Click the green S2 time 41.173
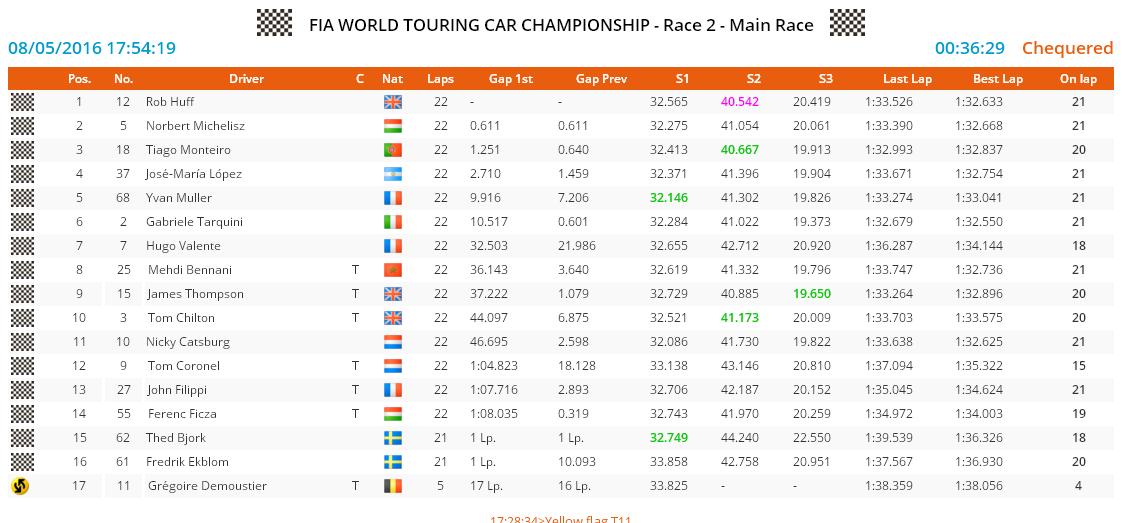Screen dimensions: 1122x523 click(740, 318)
